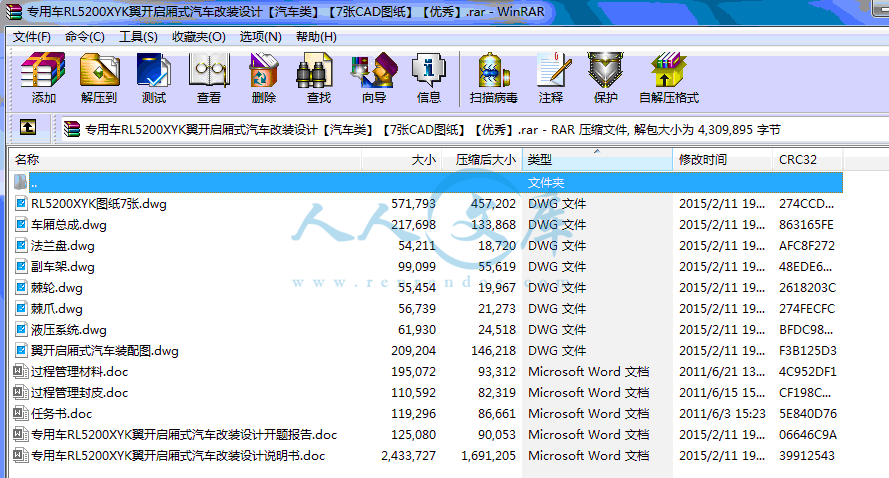This screenshot has height=478, width=889.
Task: Click the DWG icon for RL5200XYK图纸7张.dwg
Action: [x=21, y=204]
